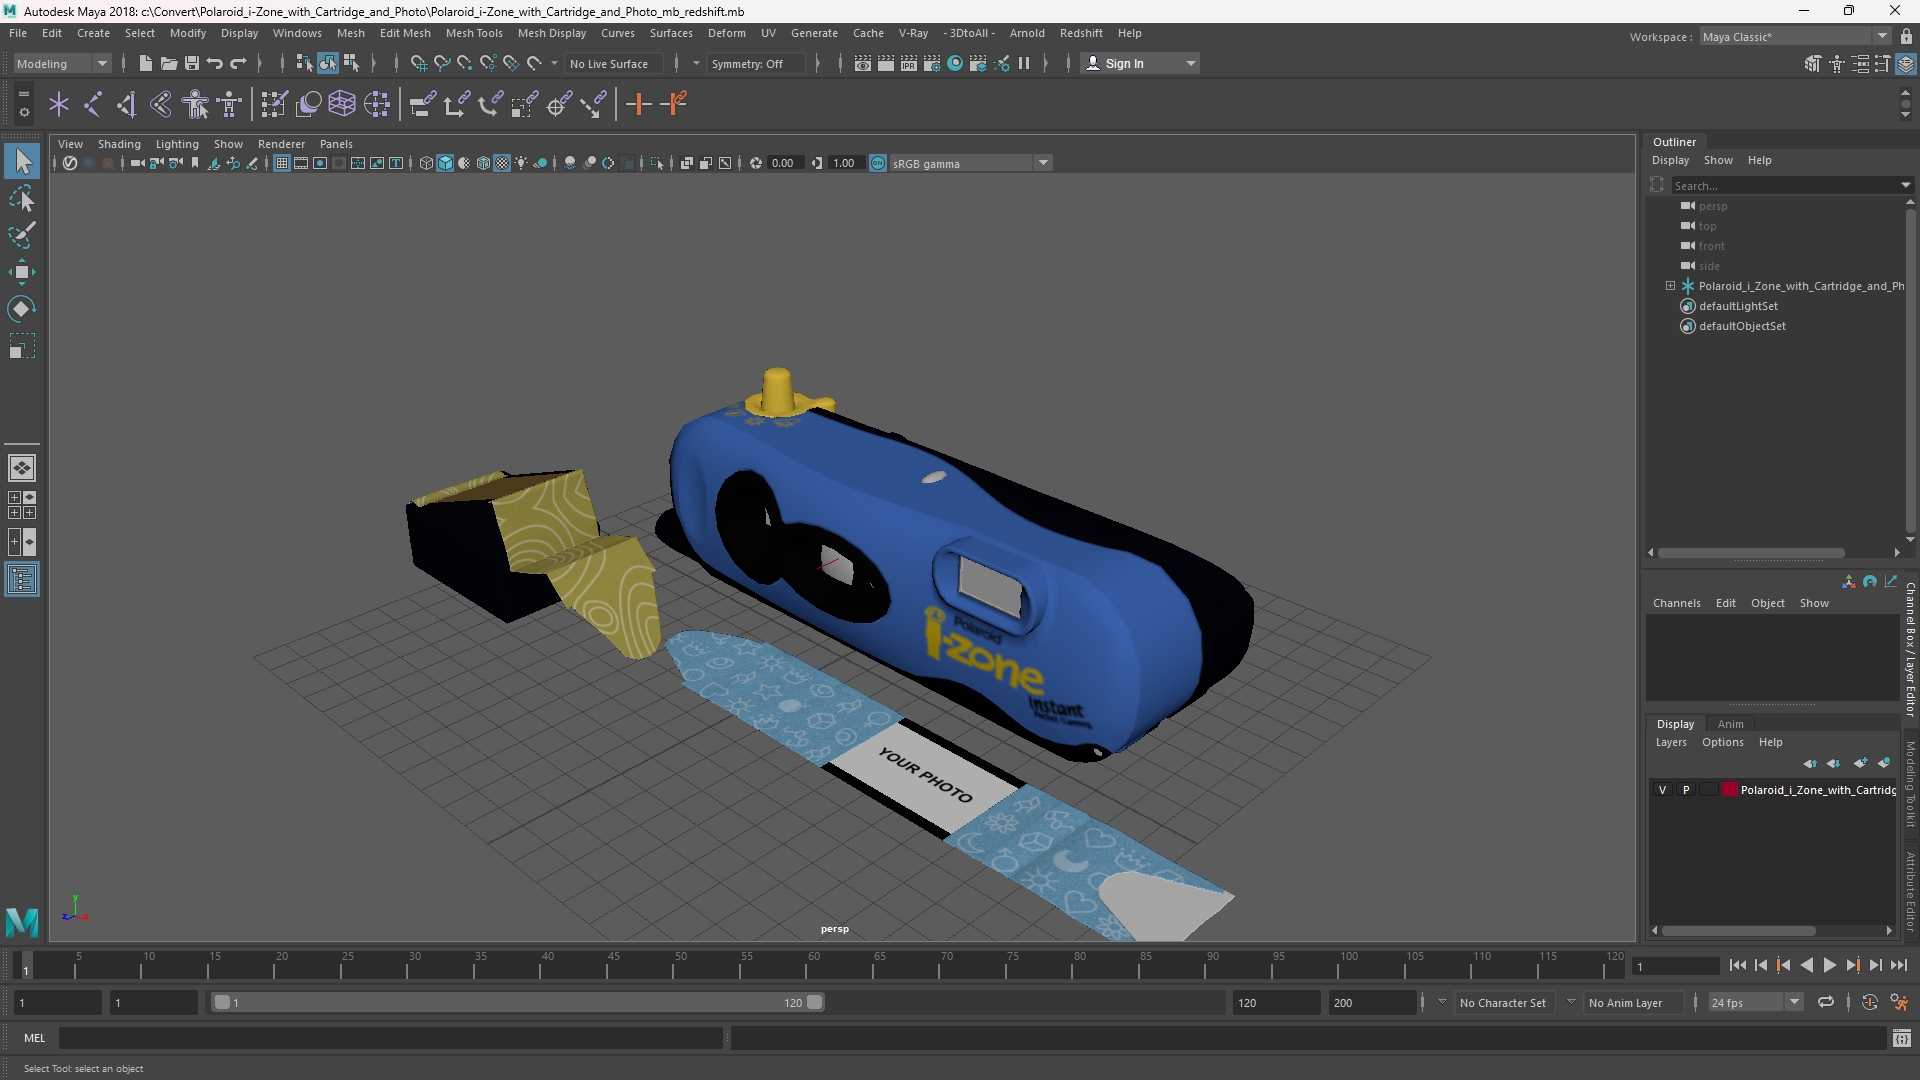Open the 24 fps frame rate dropdown

[x=1755, y=1002]
